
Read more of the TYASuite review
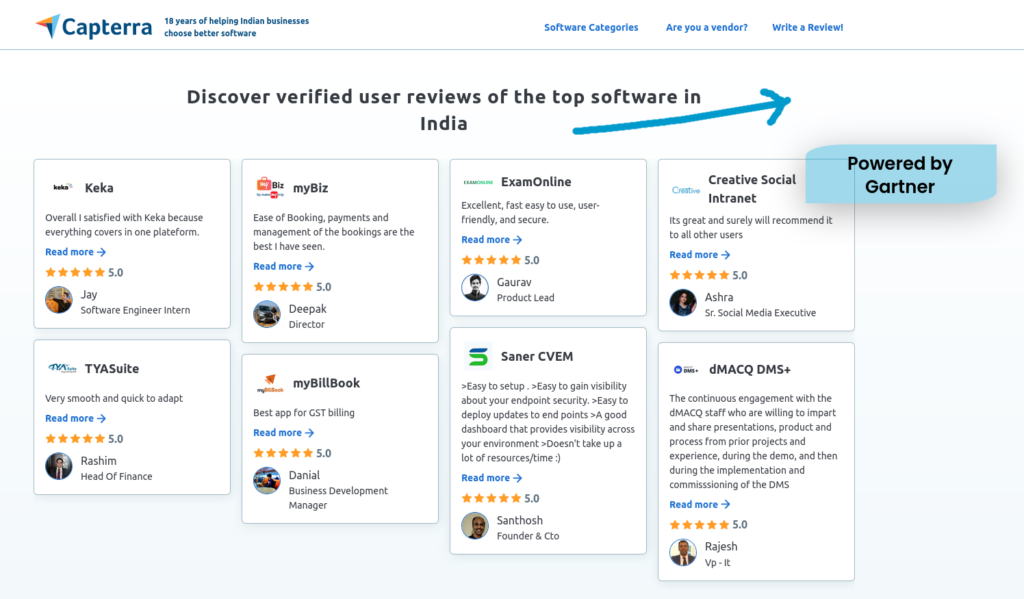coord(75,417)
